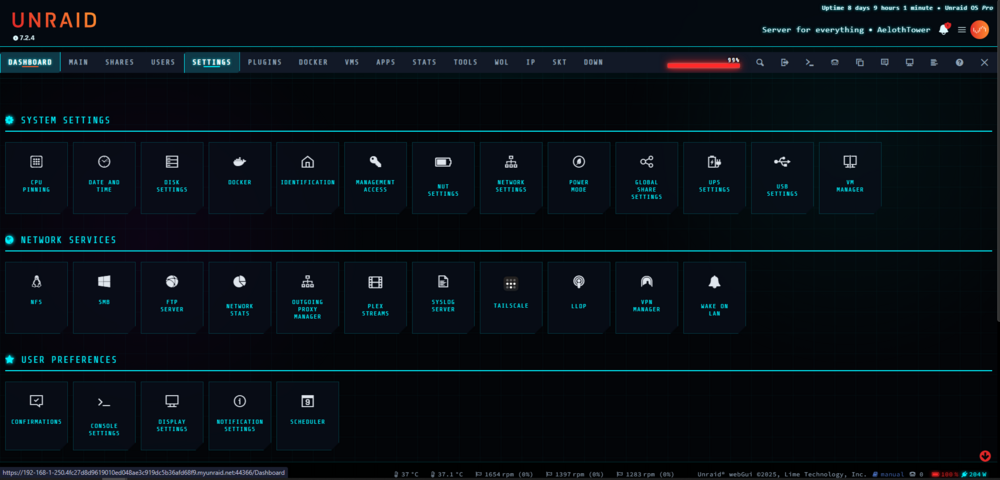Open Wake on LAN settings
The height and width of the screenshot is (480, 1000).
click(714, 298)
